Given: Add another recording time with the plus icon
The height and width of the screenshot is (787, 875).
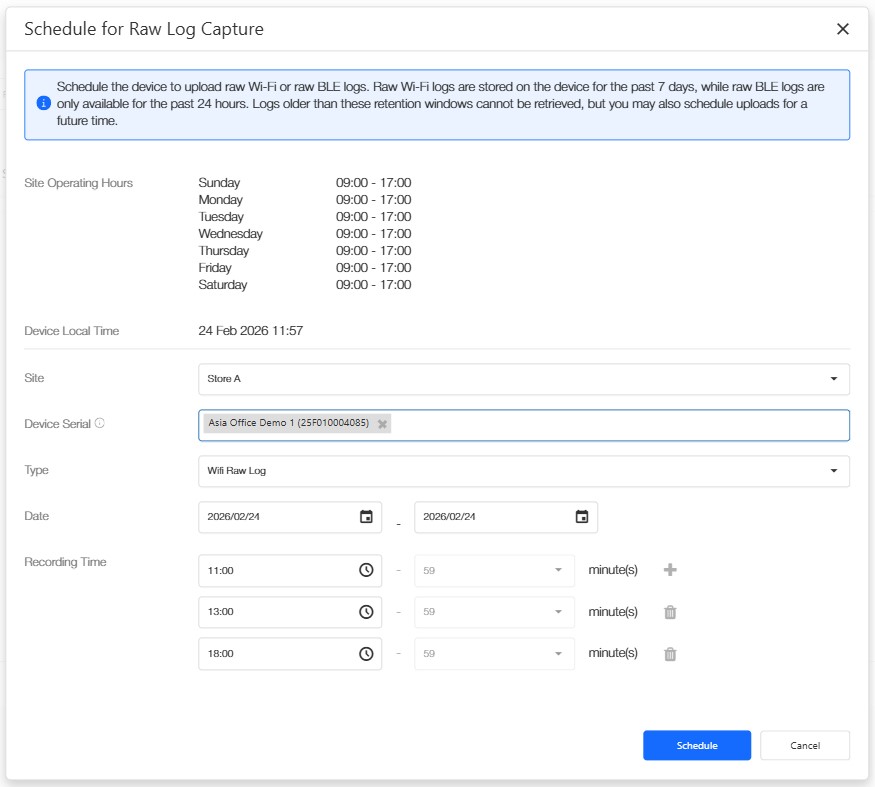Looking at the screenshot, I should tap(670, 570).
